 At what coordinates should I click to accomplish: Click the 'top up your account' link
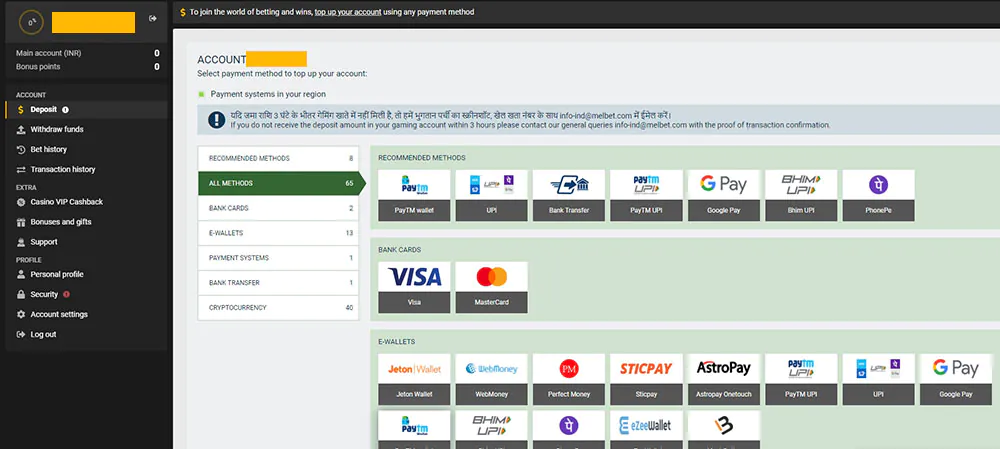[348, 12]
